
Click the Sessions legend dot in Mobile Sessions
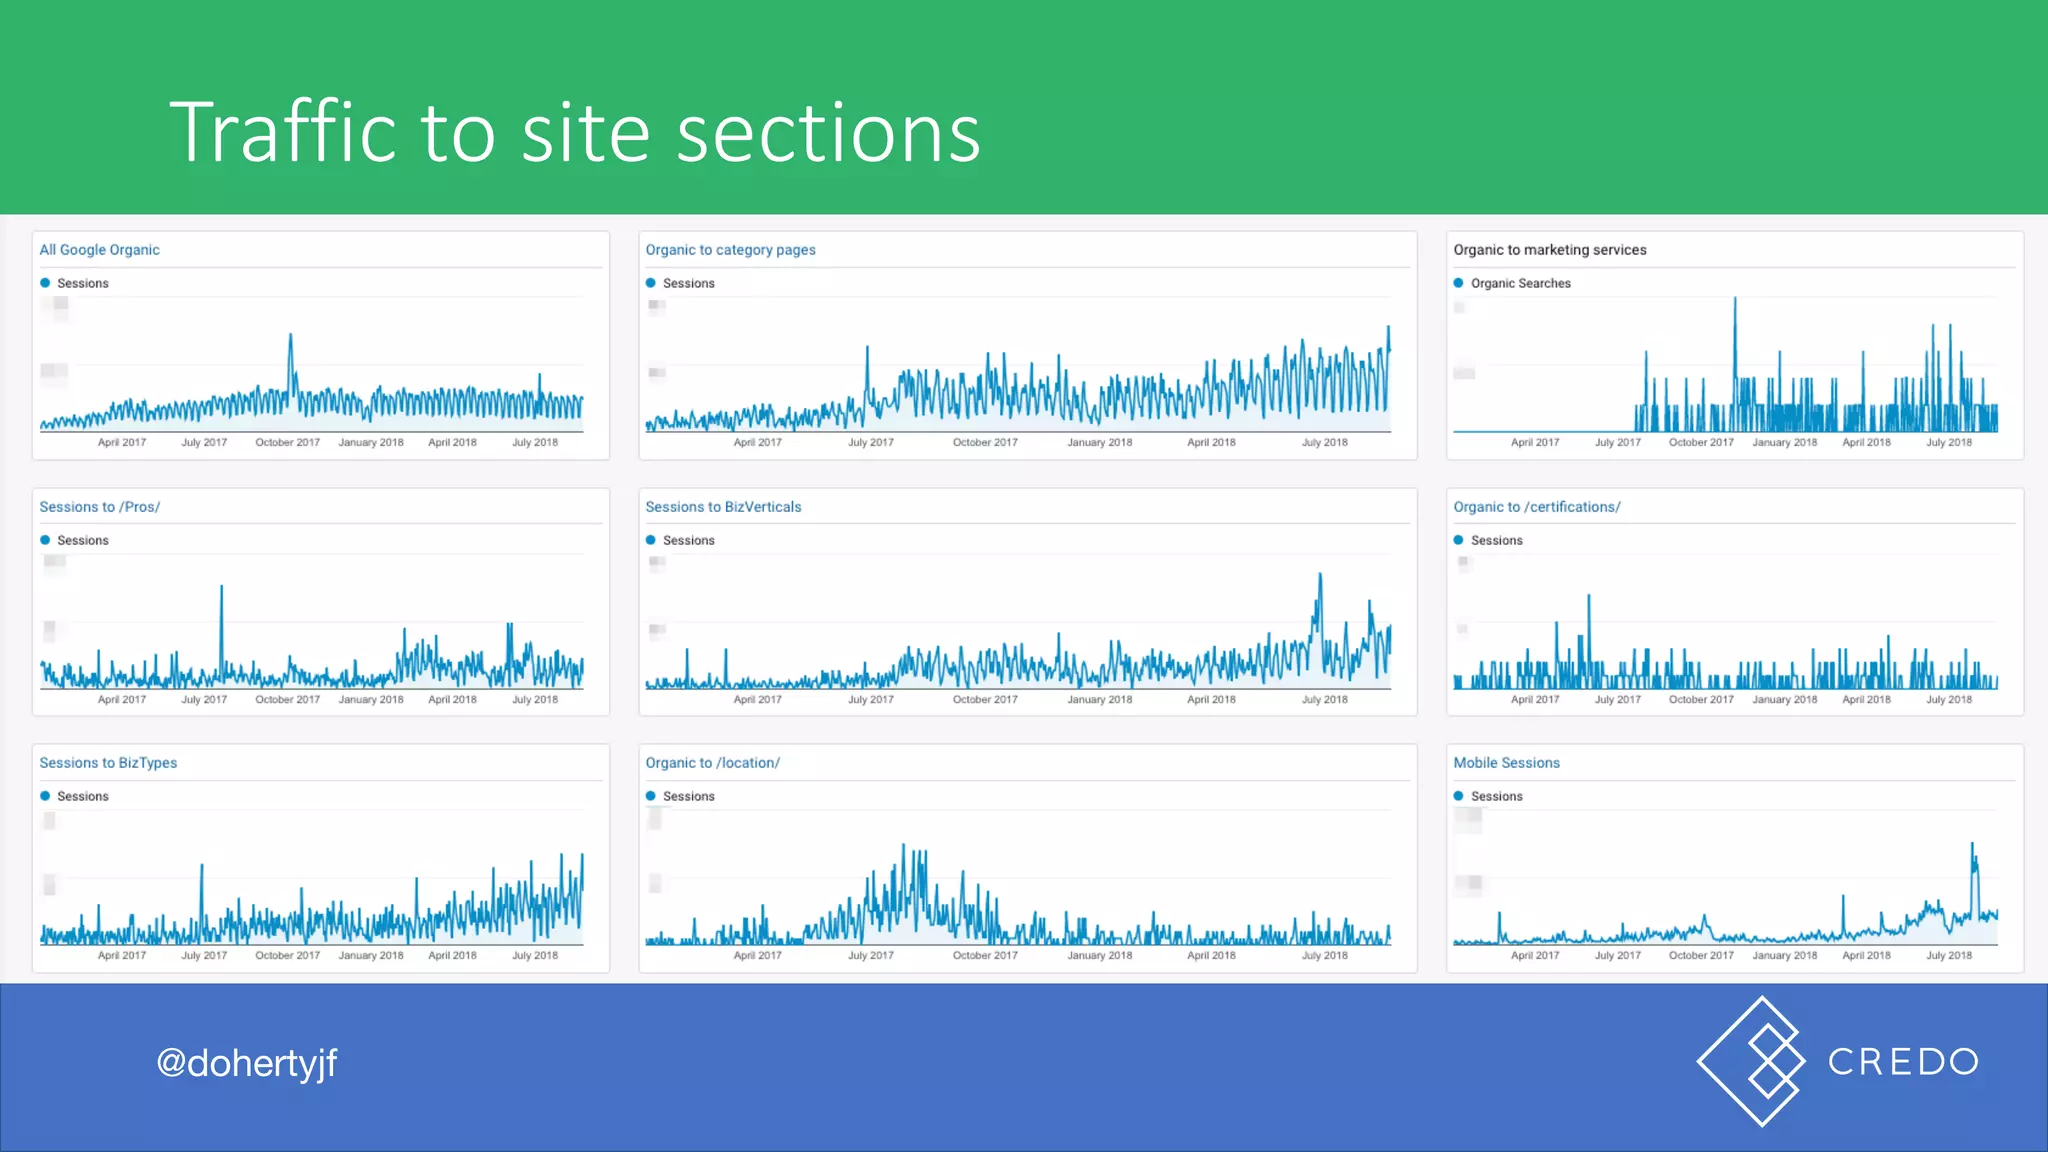coord(1458,796)
